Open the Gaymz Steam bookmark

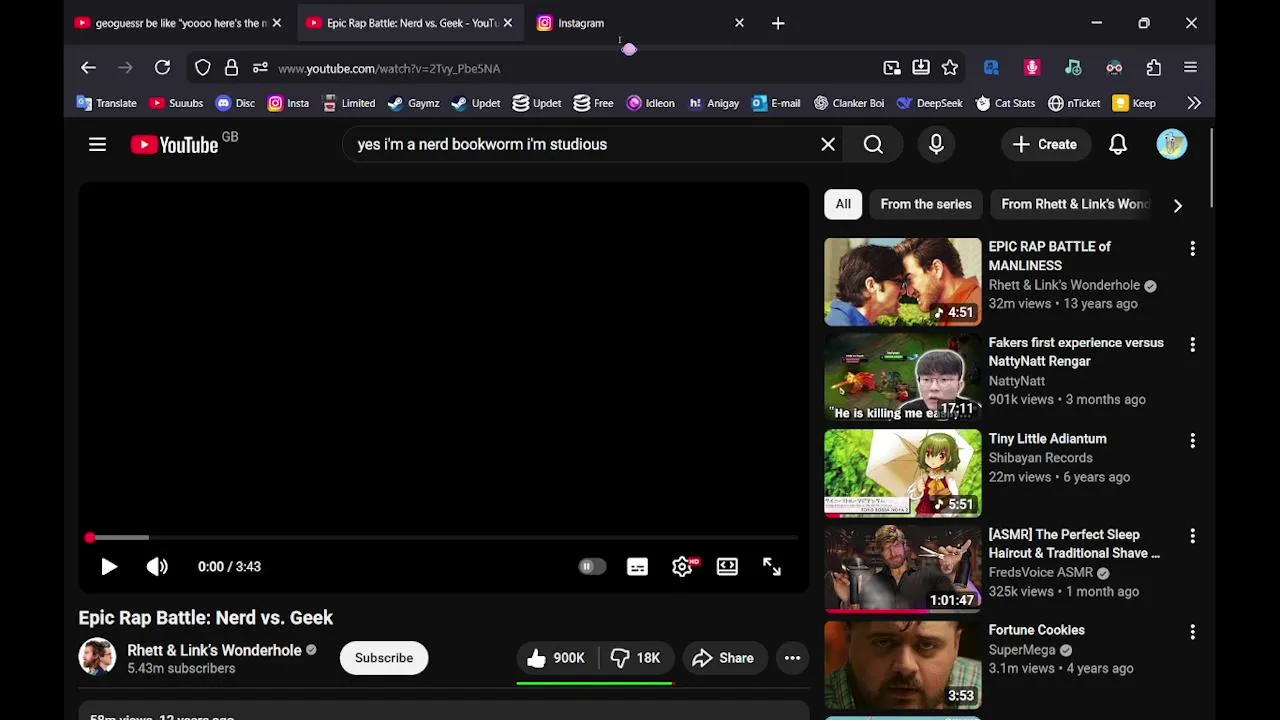[413, 103]
